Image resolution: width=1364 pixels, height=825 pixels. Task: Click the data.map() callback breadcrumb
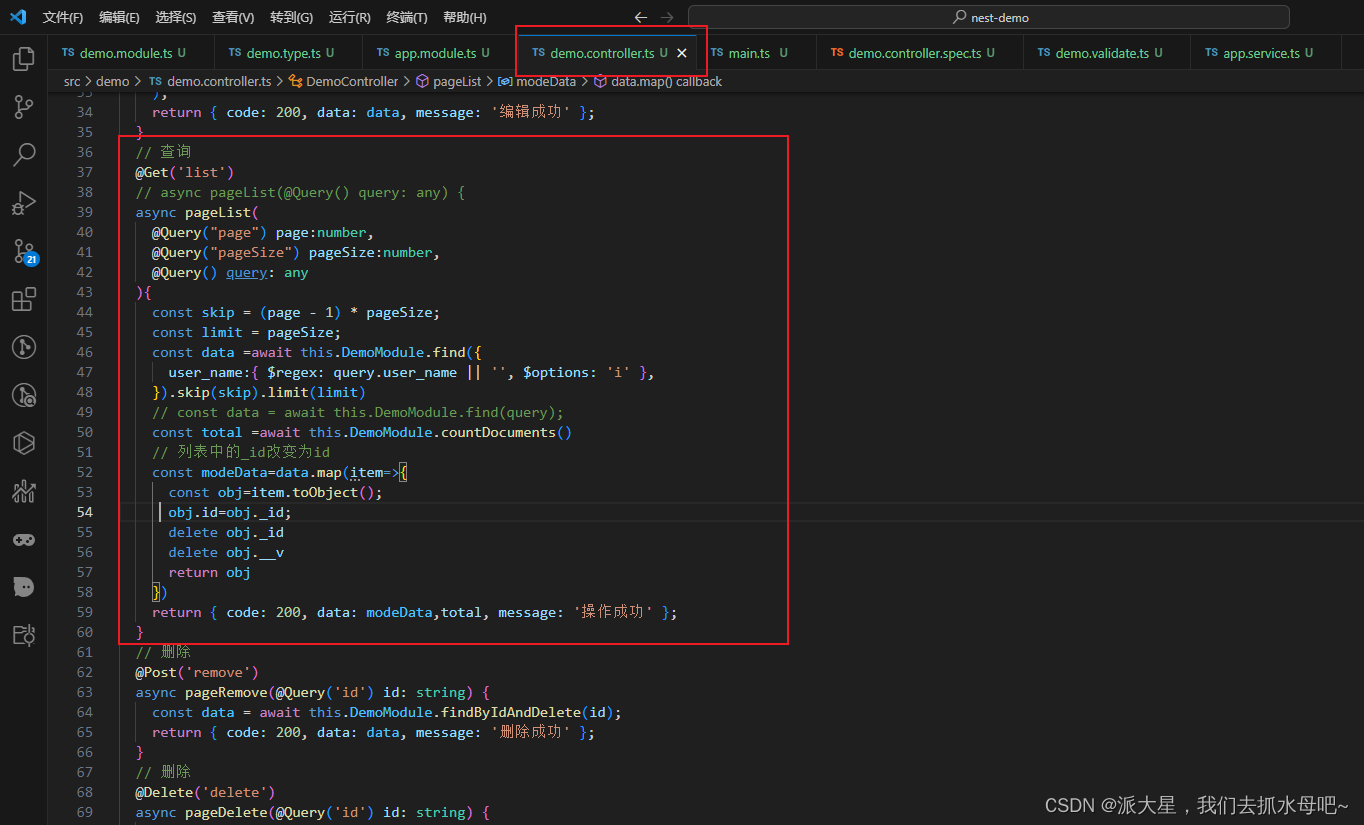pyautogui.click(x=657, y=81)
